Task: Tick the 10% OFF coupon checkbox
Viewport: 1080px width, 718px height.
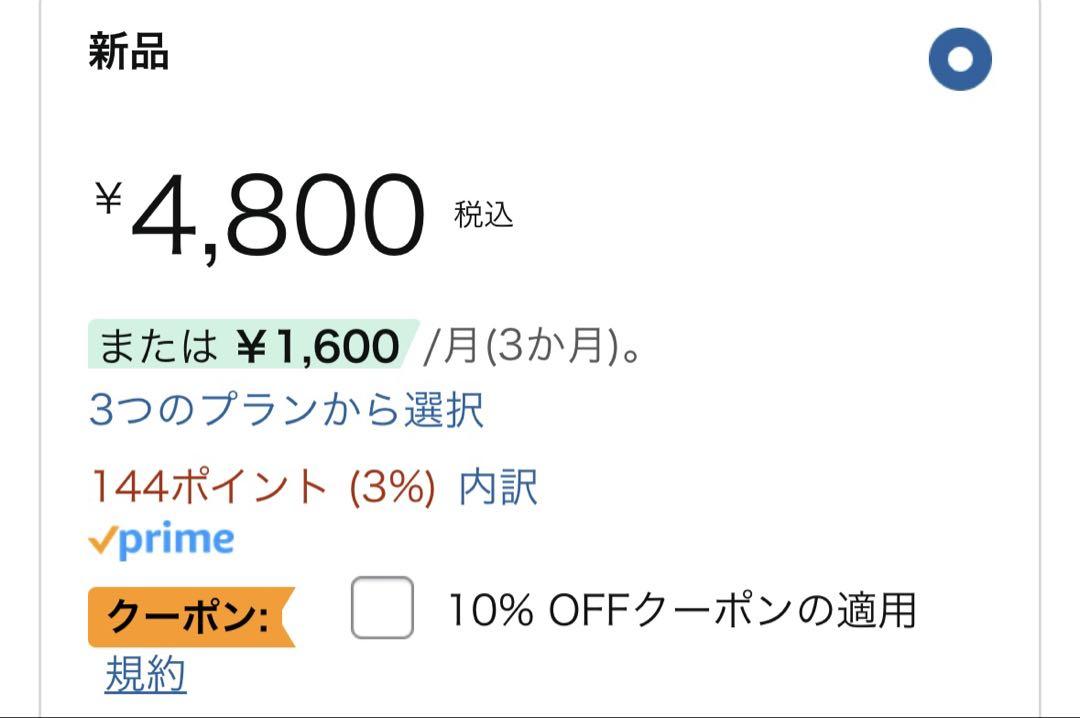Action: pyautogui.click(x=382, y=608)
